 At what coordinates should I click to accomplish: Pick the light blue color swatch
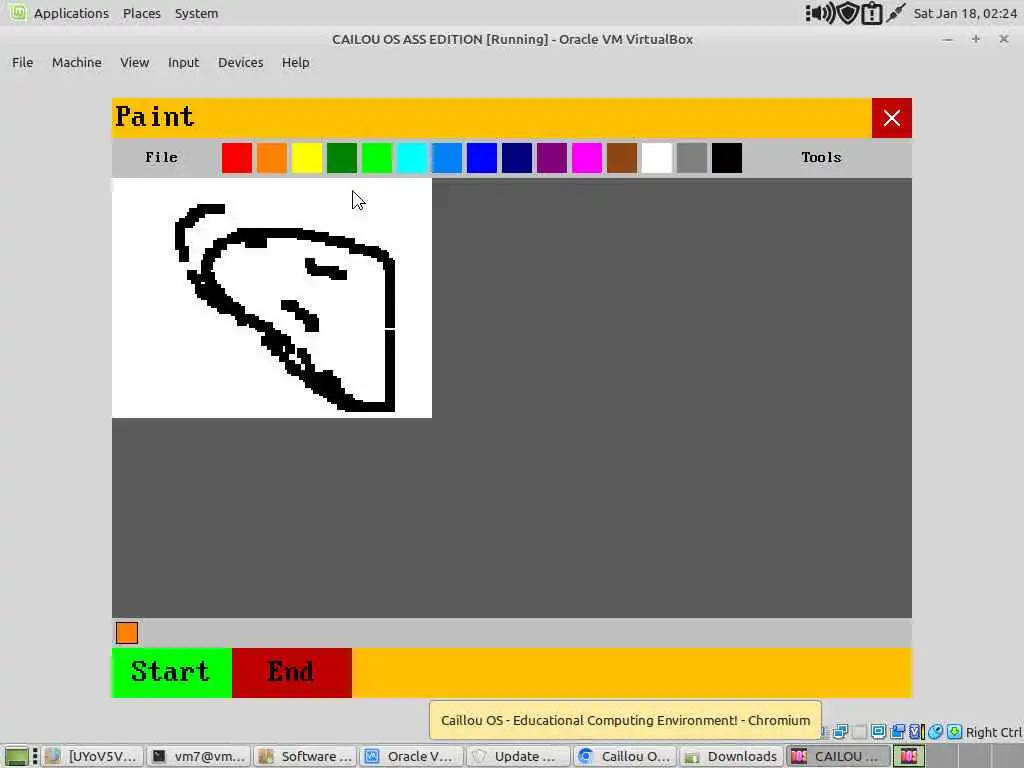(x=447, y=158)
